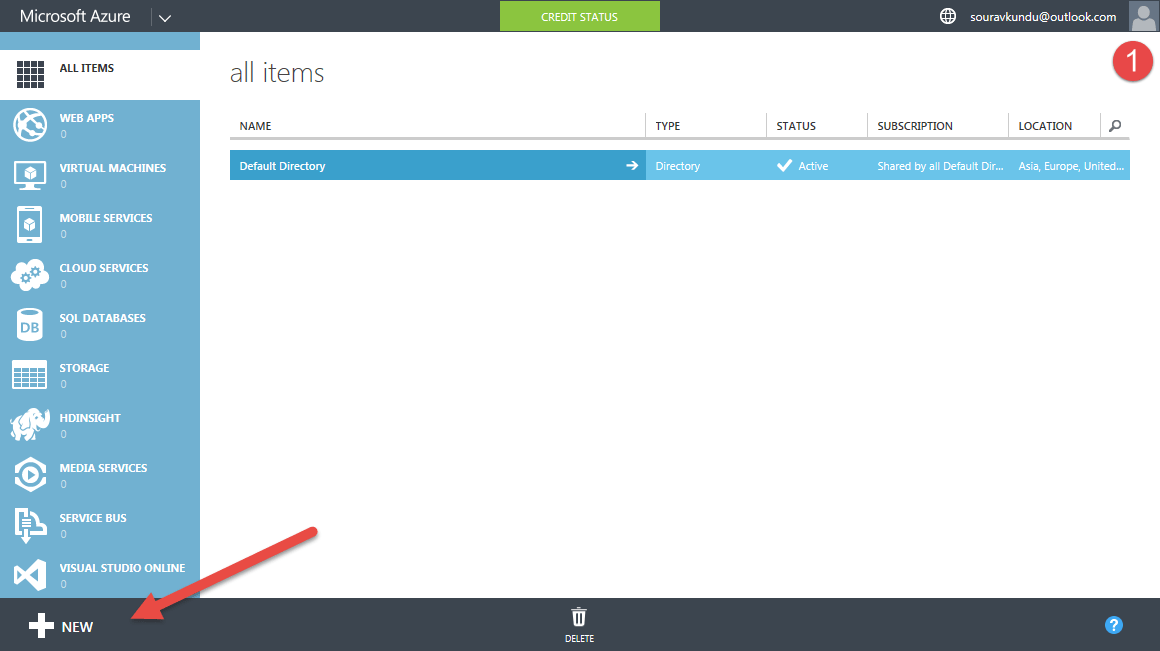The image size is (1160, 651).
Task: Sort by SUBSCRIPTION column header
Action: pyautogui.click(x=915, y=126)
